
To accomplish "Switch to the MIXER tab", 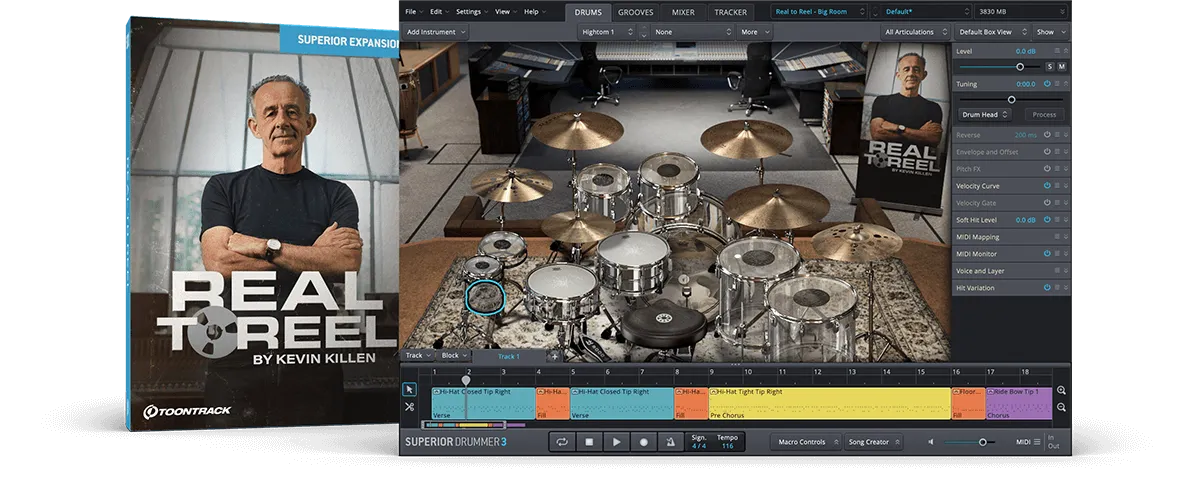I will pos(683,12).
